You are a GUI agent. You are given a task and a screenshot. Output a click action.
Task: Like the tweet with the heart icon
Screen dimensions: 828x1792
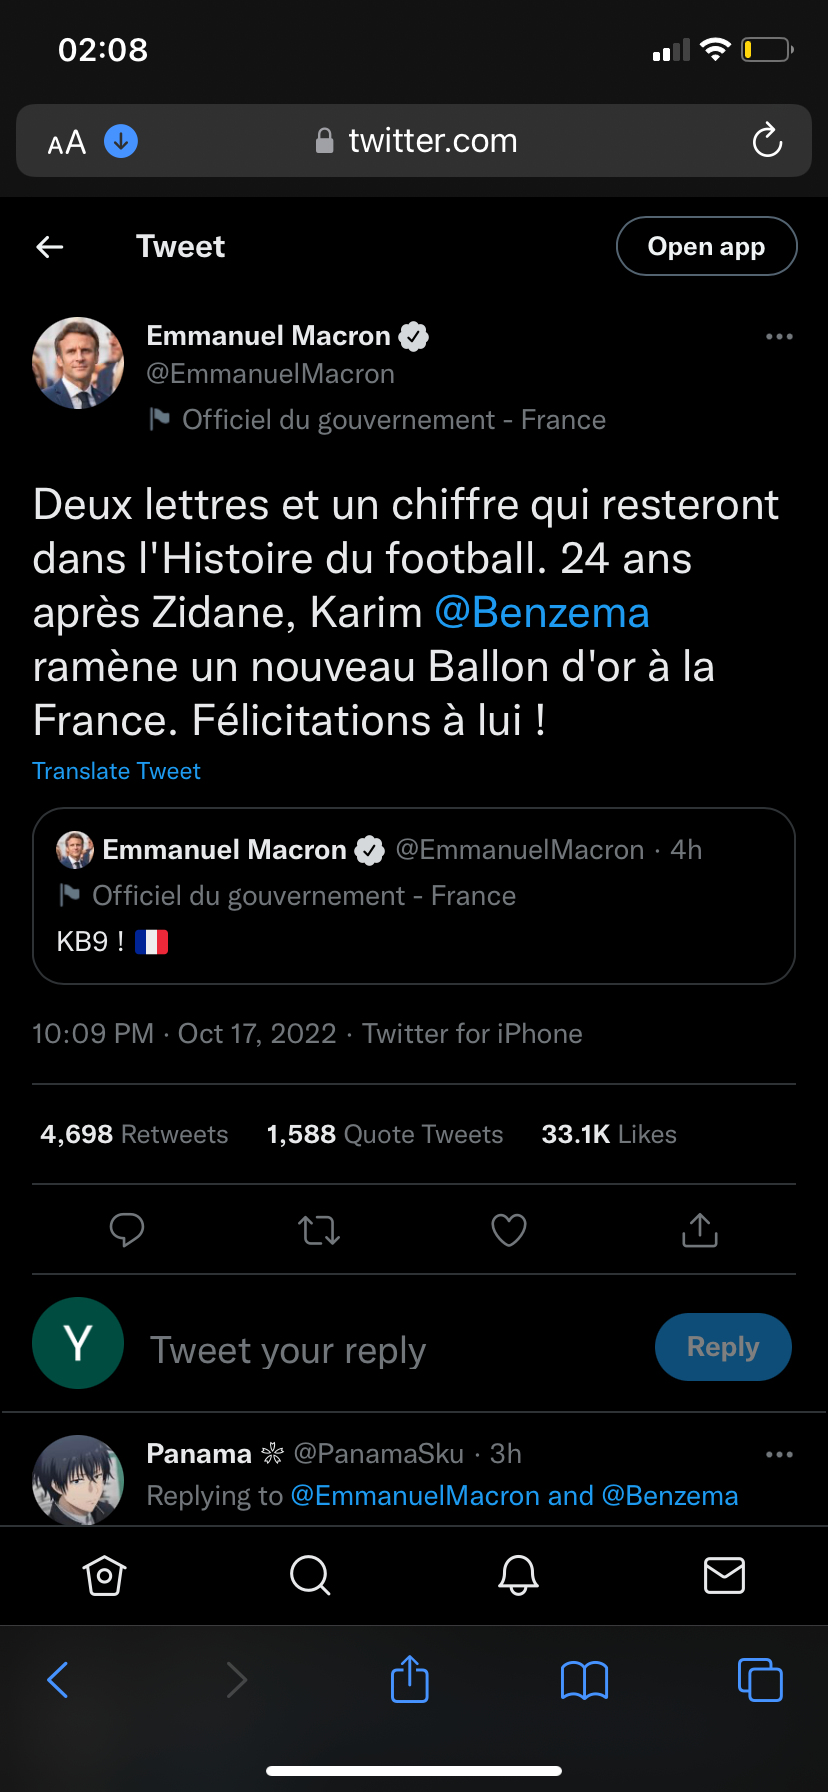pos(509,1230)
